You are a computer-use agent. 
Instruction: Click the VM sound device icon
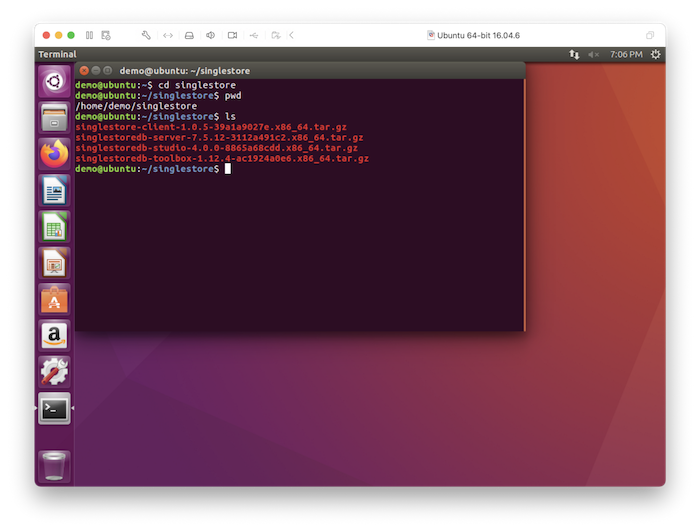click(211, 35)
